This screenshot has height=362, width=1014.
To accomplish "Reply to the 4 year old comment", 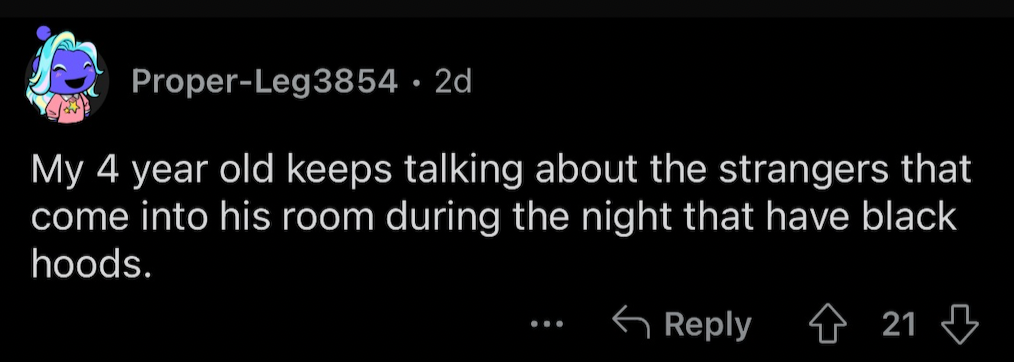I will [682, 325].
